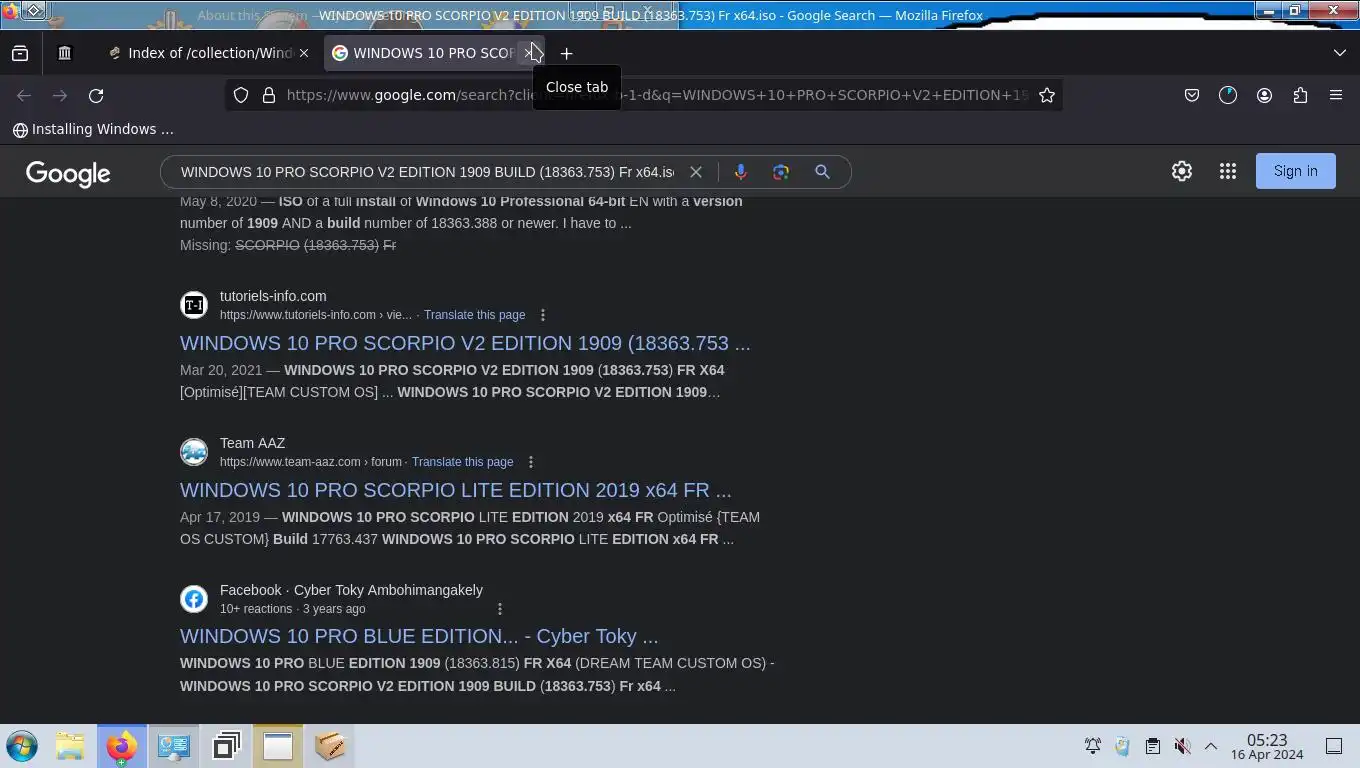Open the computer monitor taskbar app
This screenshot has width=1360, height=768.
[x=174, y=746]
